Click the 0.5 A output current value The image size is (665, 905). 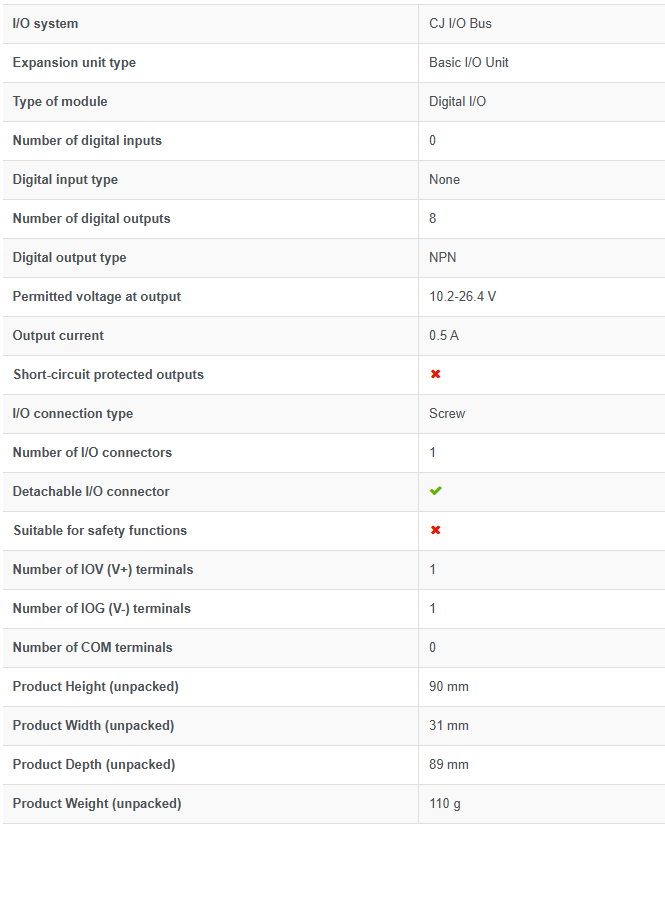[444, 336]
